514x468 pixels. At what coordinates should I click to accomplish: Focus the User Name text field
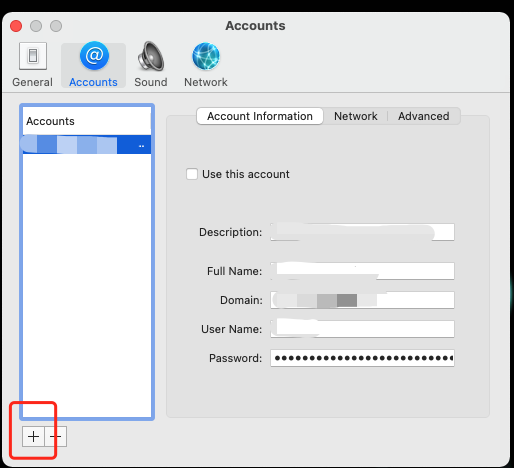coord(362,329)
